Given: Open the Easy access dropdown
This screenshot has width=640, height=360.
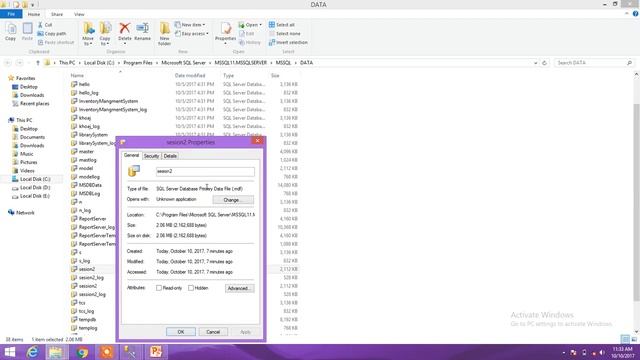Looking at the screenshot, I should click(x=192, y=33).
